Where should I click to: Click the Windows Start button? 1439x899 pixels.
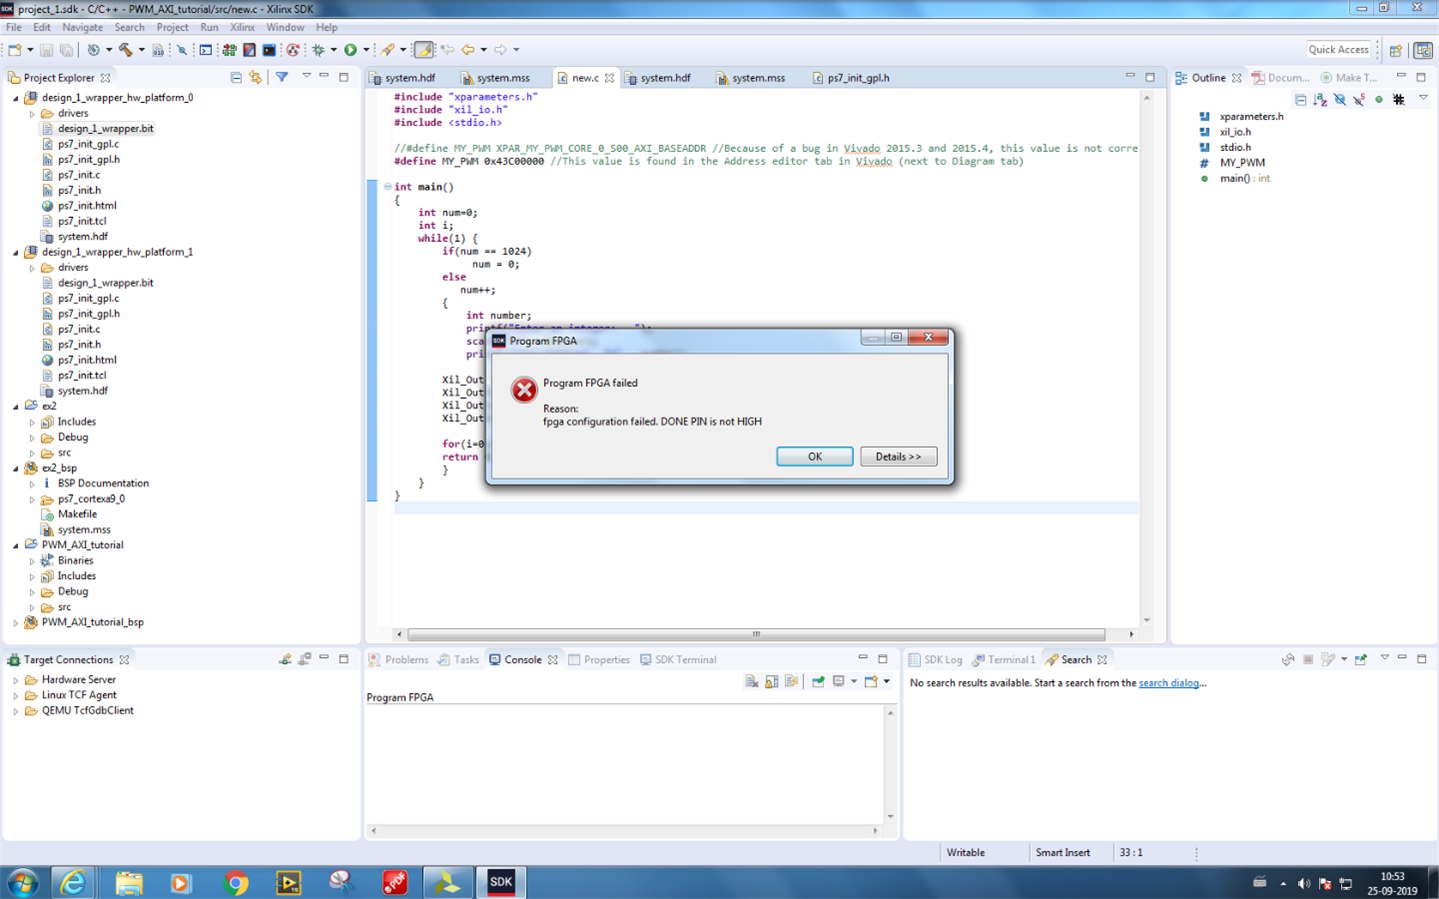pyautogui.click(x=22, y=882)
